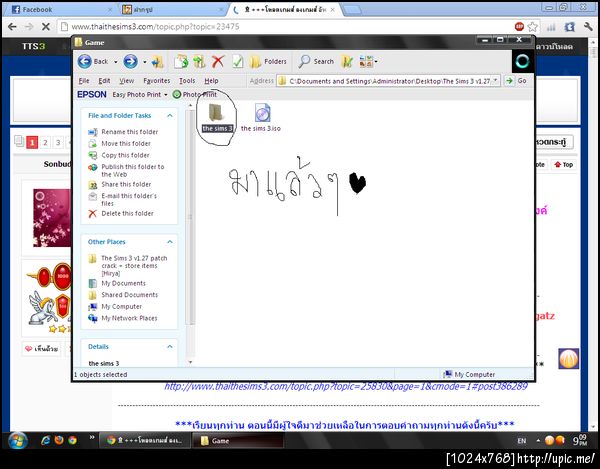
Task: Click Rename this folder
Action: [x=129, y=132]
